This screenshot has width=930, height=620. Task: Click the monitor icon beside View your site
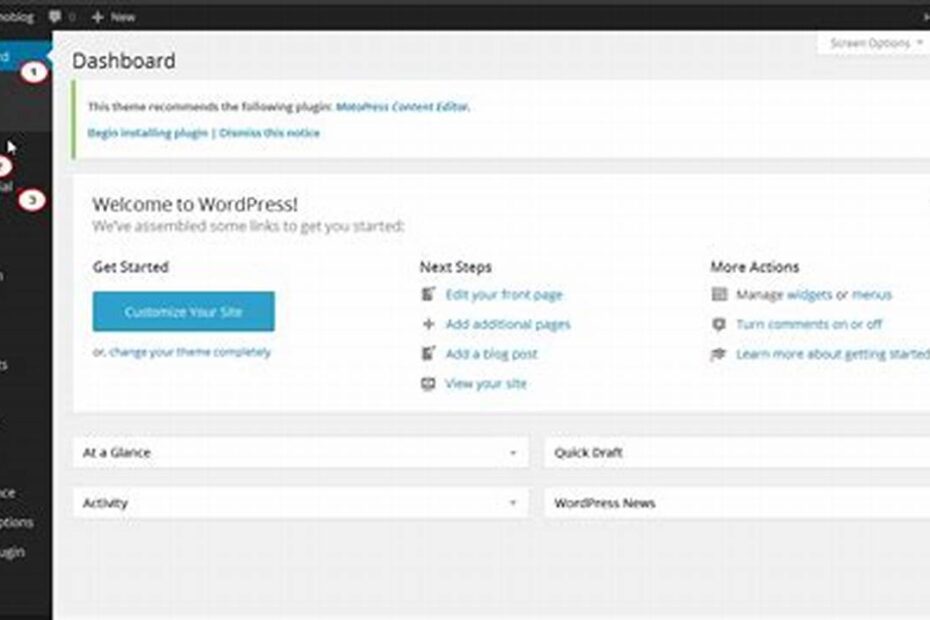(428, 384)
